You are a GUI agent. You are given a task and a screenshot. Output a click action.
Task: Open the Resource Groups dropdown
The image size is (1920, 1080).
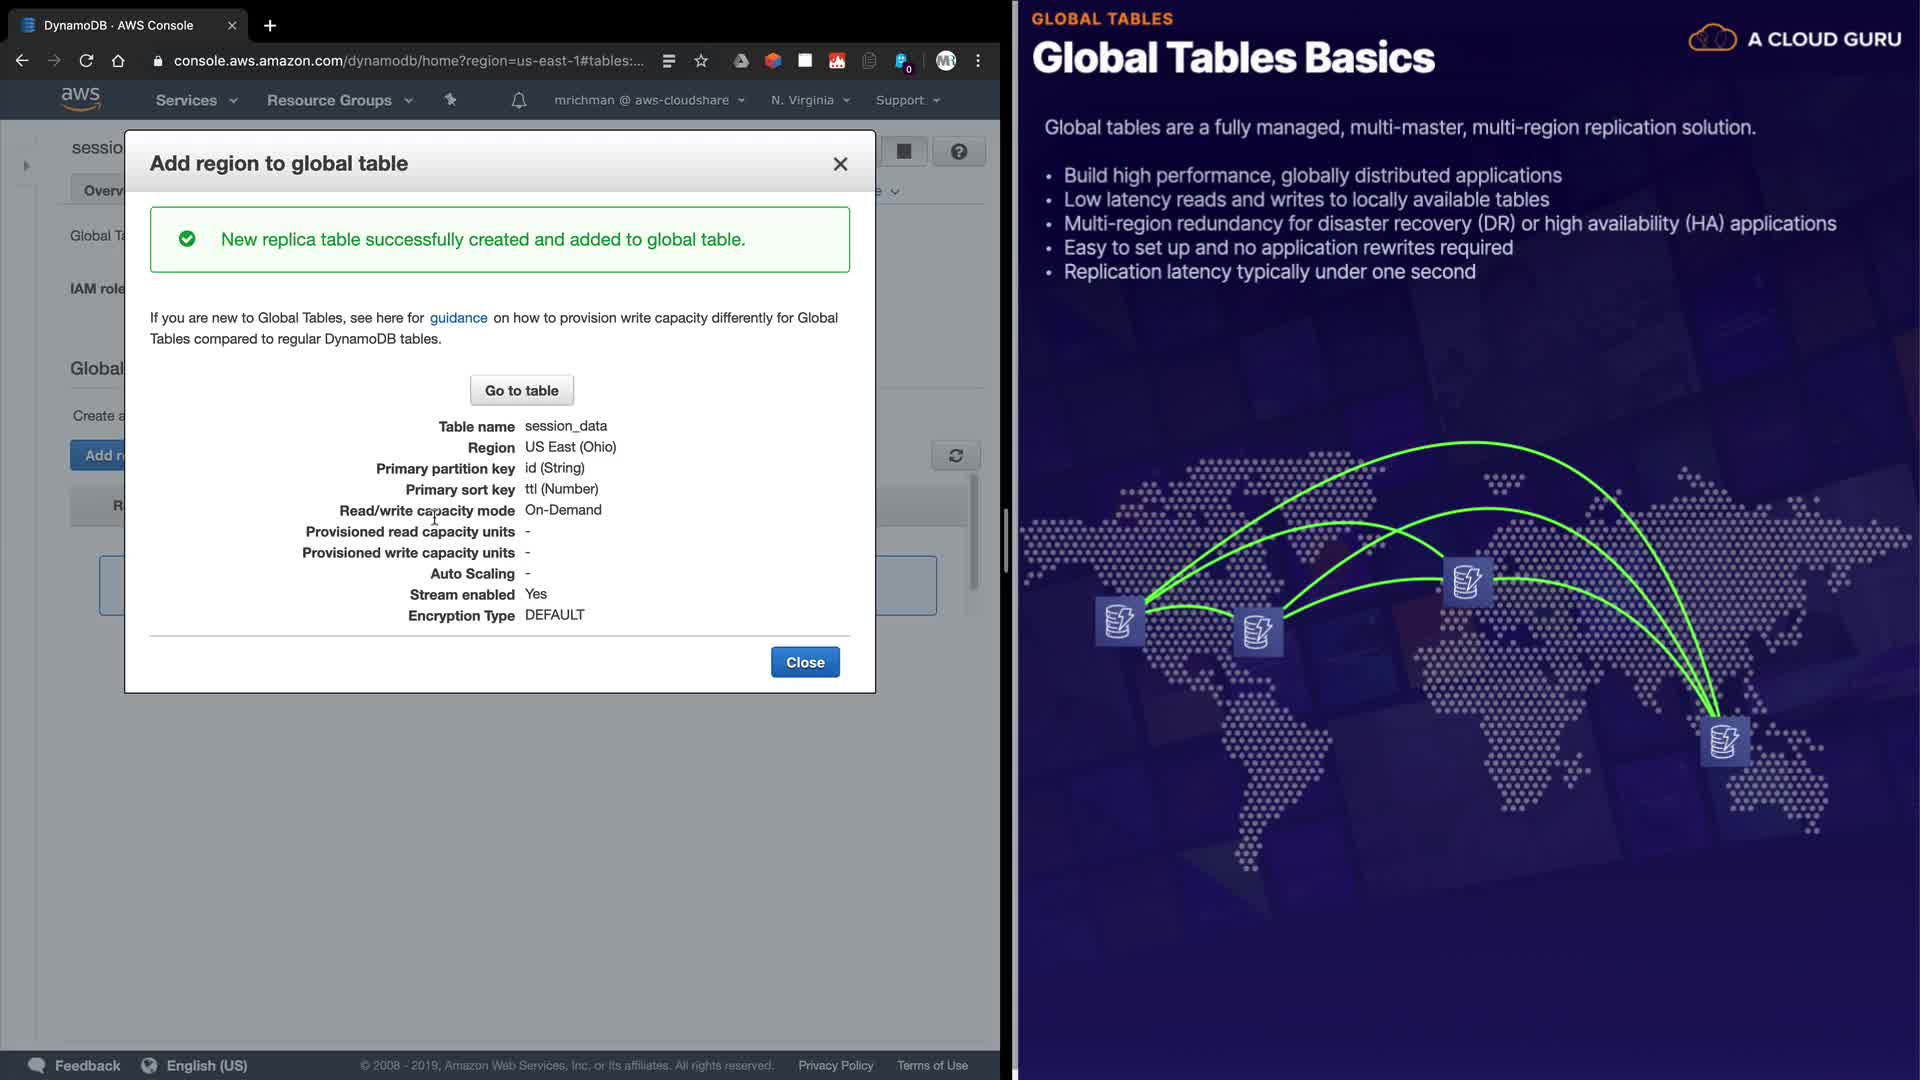(339, 100)
